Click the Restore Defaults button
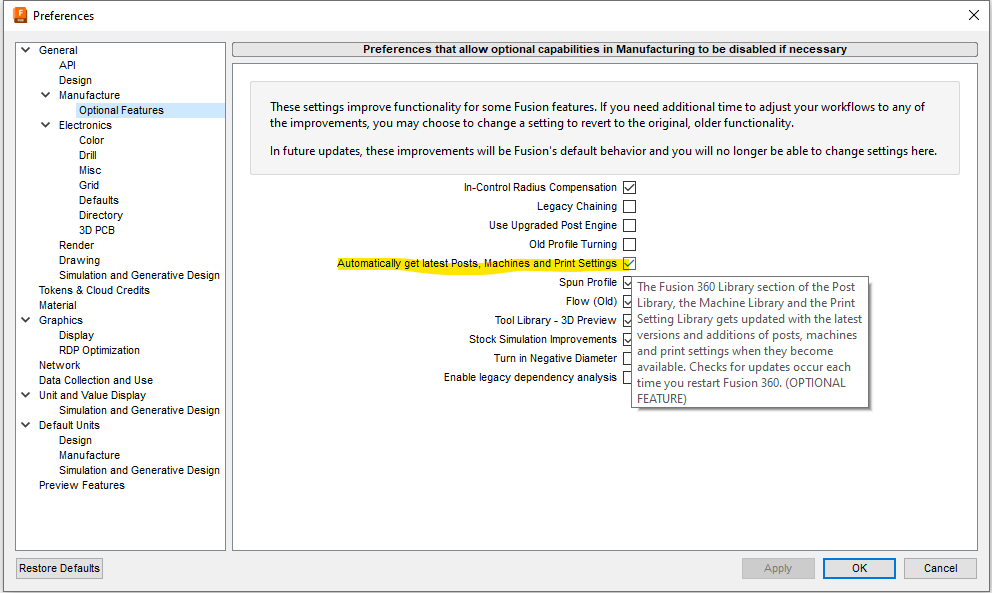 [59, 568]
